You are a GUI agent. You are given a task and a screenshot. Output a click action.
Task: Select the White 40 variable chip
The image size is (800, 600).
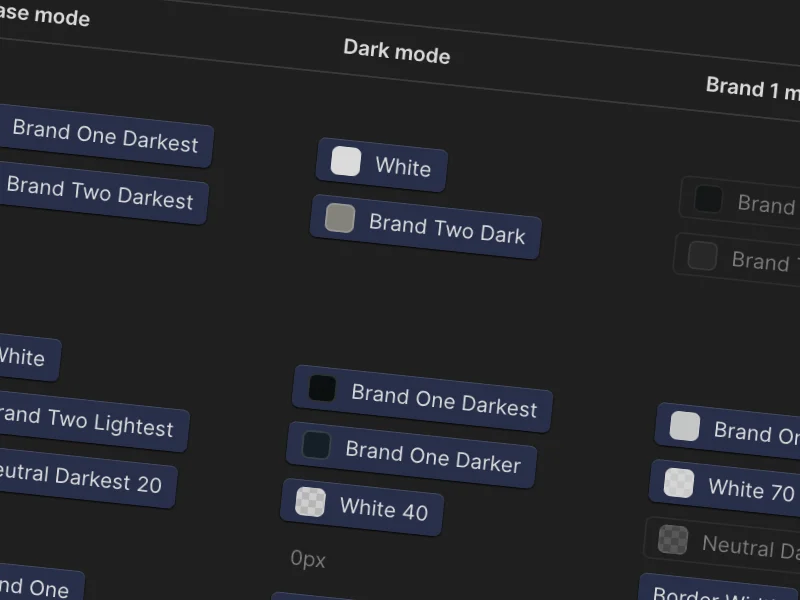(362, 507)
